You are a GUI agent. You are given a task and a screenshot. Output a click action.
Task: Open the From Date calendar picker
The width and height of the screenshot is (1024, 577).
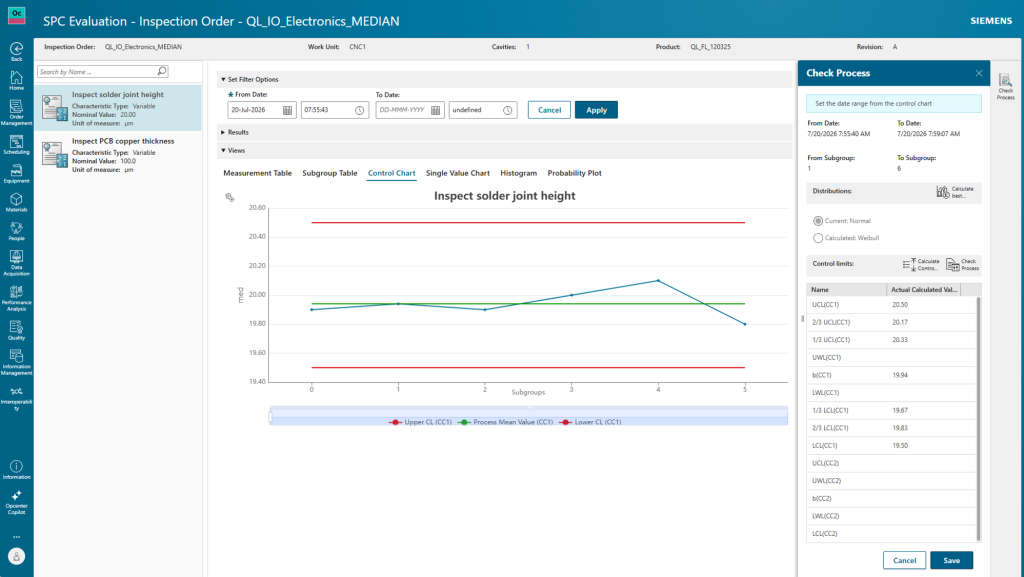click(x=287, y=110)
